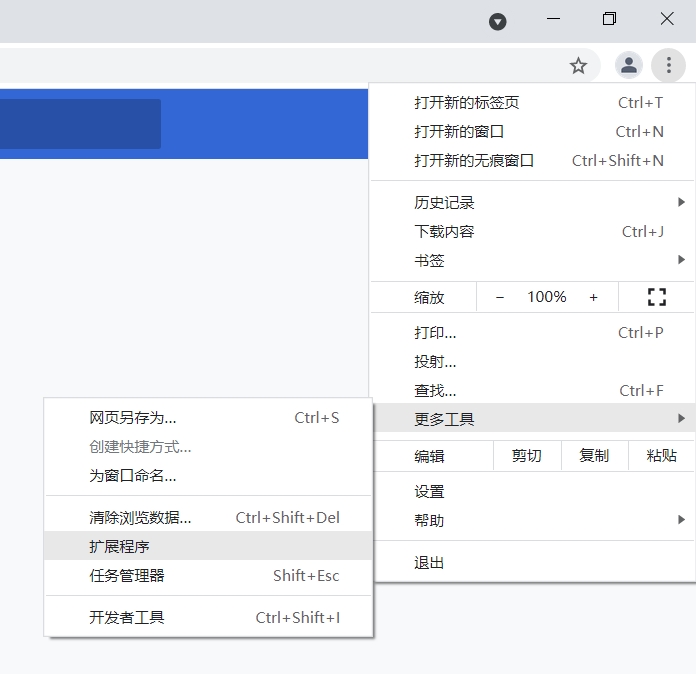Open the user profile avatar icon
Screen dimensions: 696x674
click(628, 66)
